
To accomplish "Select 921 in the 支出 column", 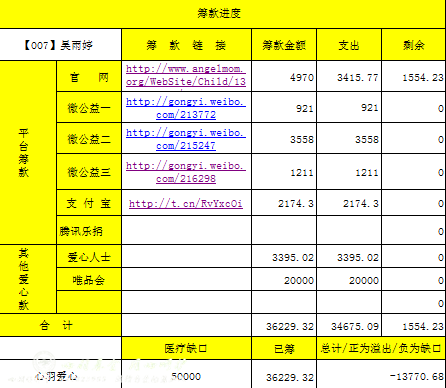I will (349, 108).
